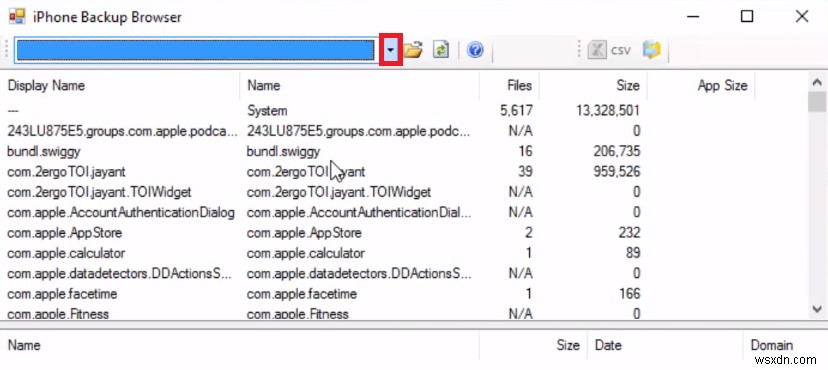This screenshot has width=828, height=370.
Task: Click the list scrollbar up arrow
Action: point(817,82)
